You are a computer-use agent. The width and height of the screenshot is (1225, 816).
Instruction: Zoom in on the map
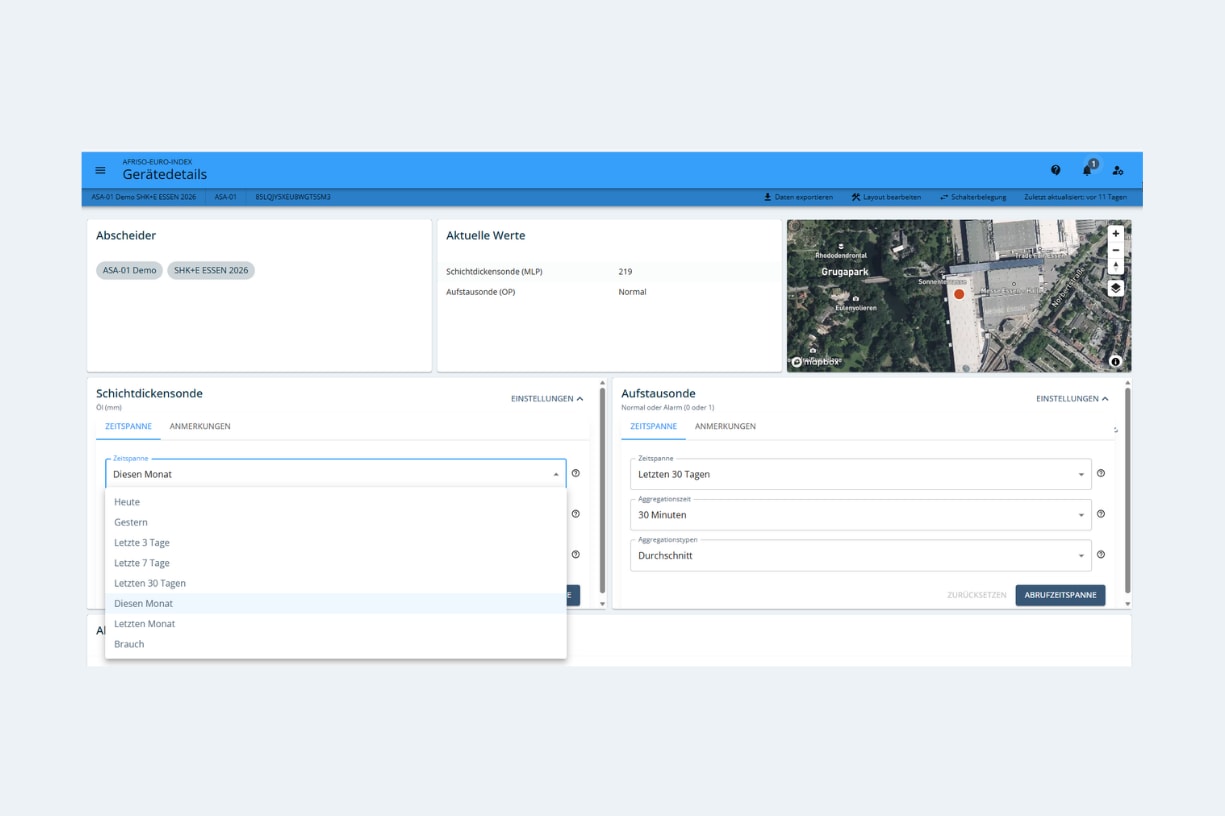(x=1116, y=233)
